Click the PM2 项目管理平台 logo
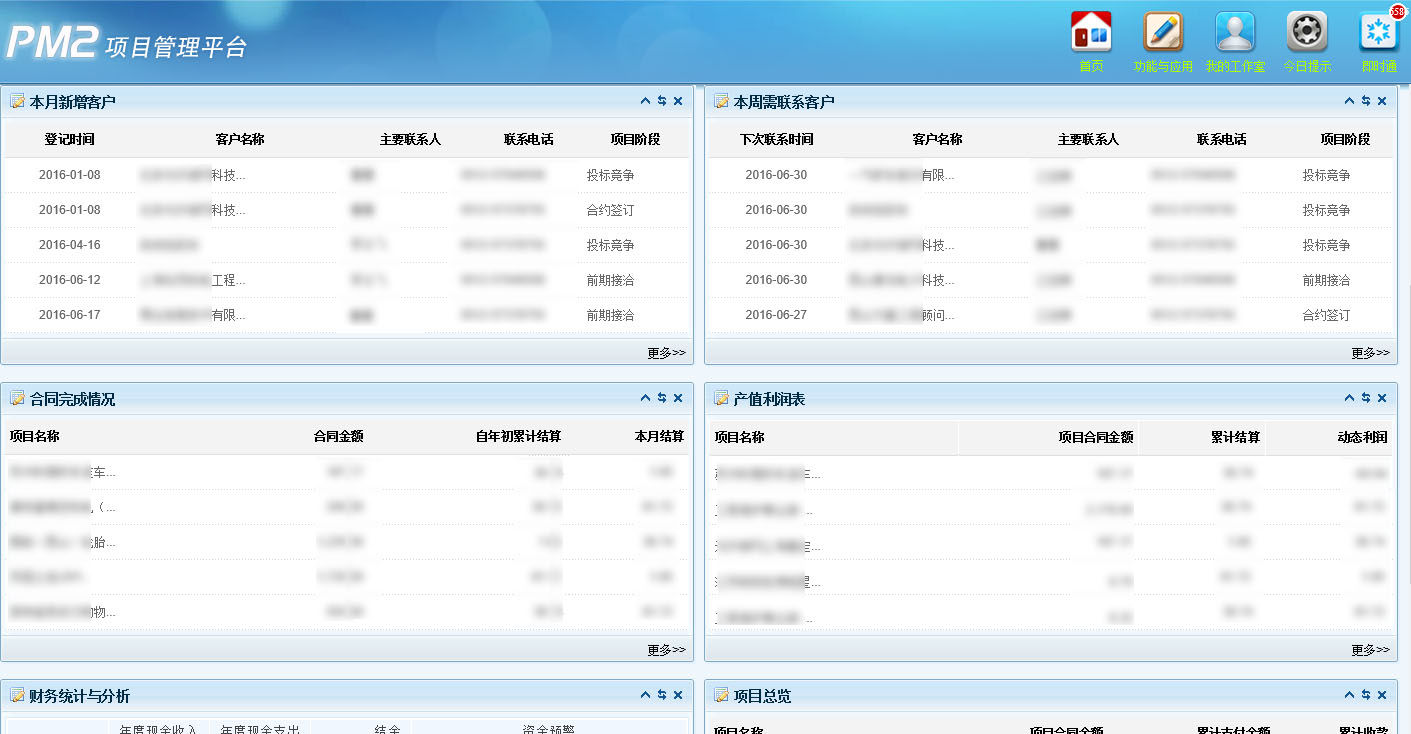 click(x=126, y=43)
